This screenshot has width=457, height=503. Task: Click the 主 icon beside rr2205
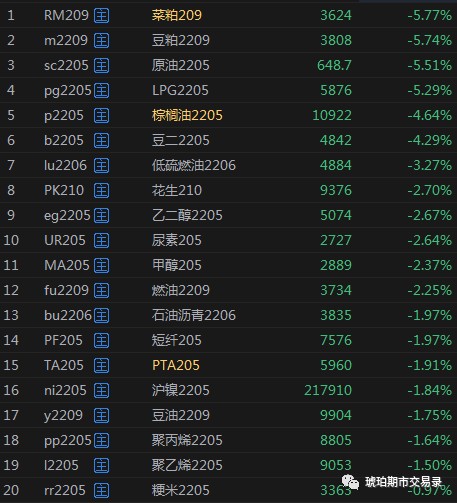pos(101,490)
